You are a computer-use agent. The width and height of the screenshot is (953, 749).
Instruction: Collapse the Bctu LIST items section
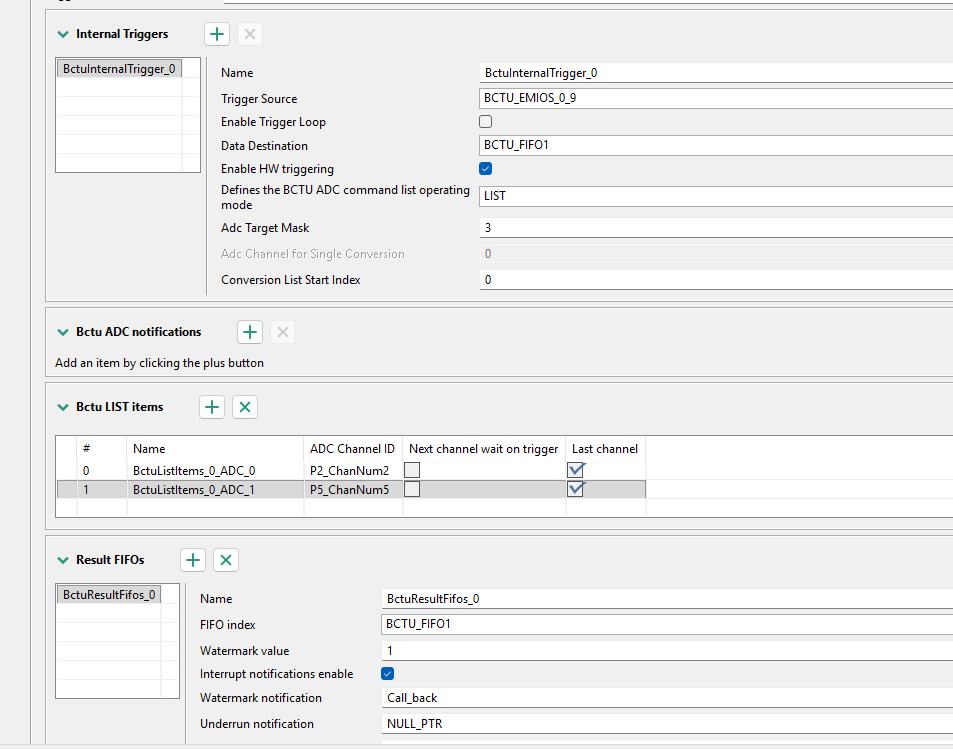[63, 407]
